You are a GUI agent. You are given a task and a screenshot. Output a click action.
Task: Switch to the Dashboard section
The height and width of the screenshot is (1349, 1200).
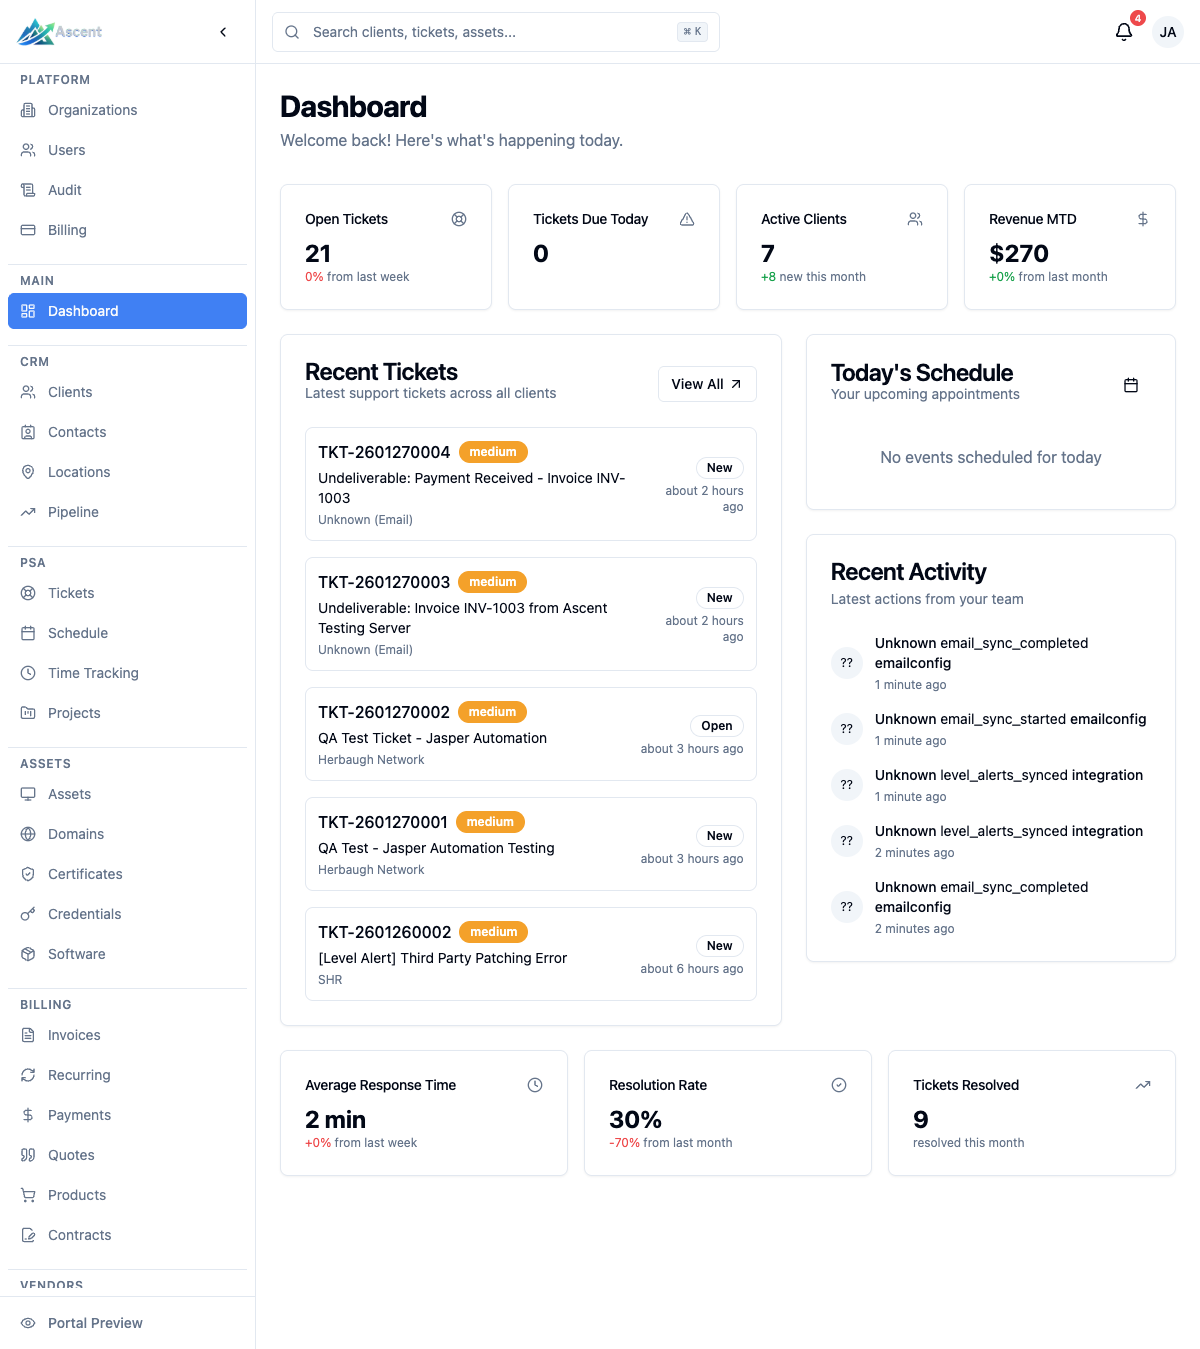click(83, 311)
